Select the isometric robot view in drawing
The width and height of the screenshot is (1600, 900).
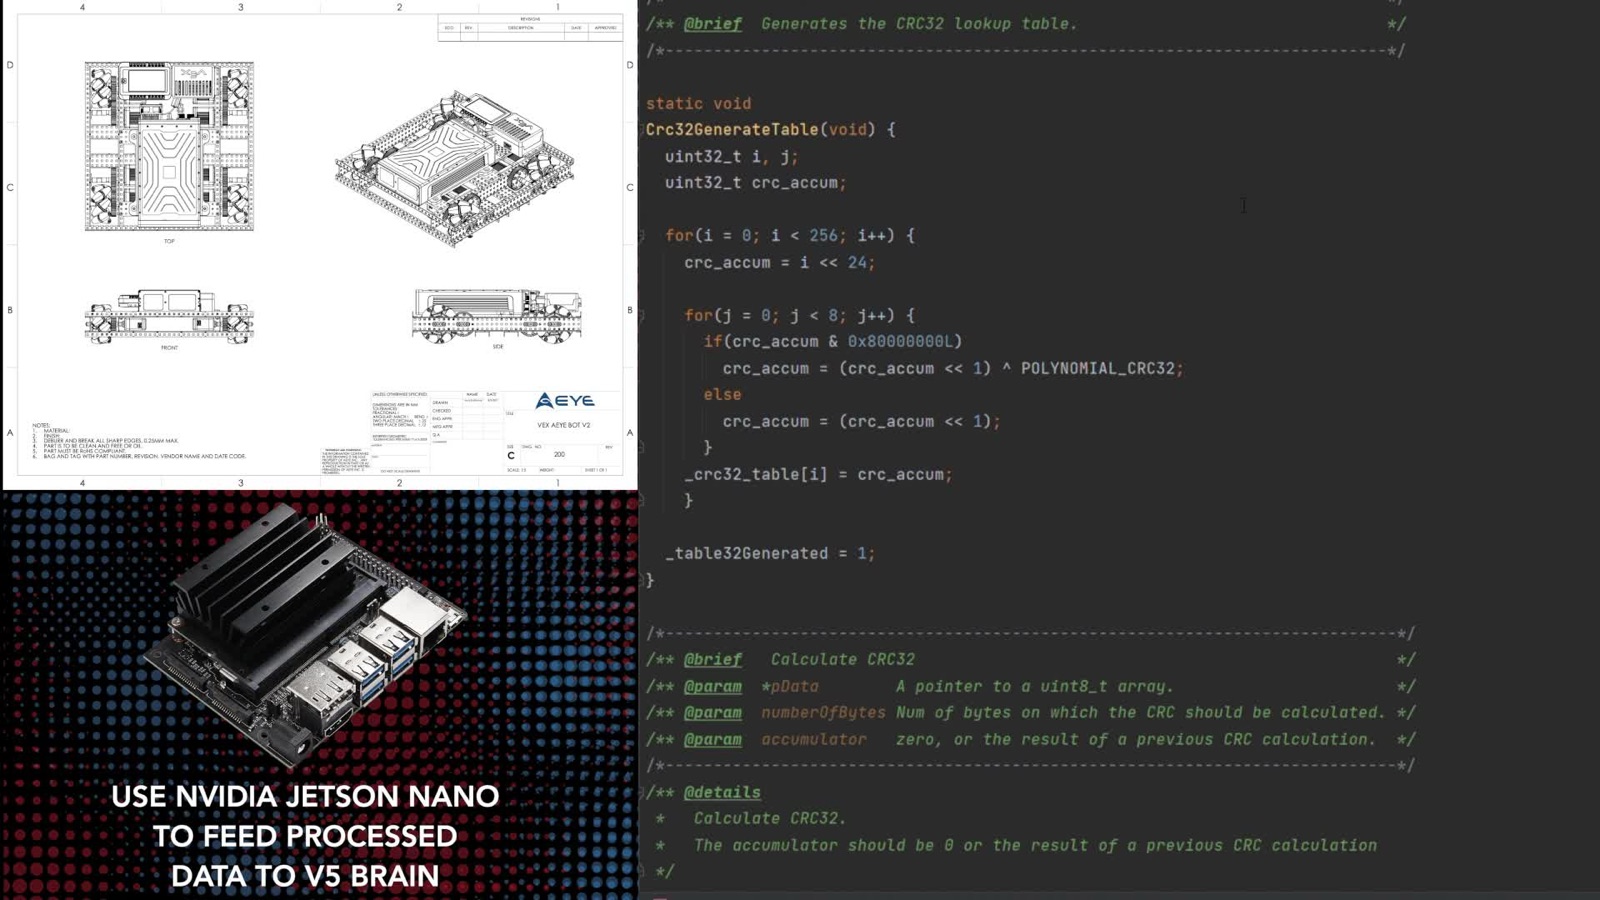pyautogui.click(x=455, y=168)
